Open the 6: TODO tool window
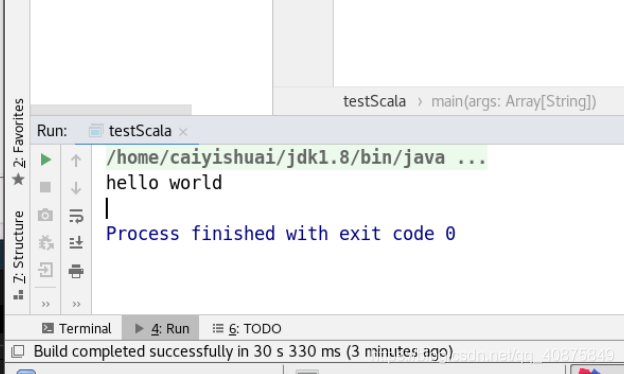This screenshot has width=624, height=374. (247, 329)
